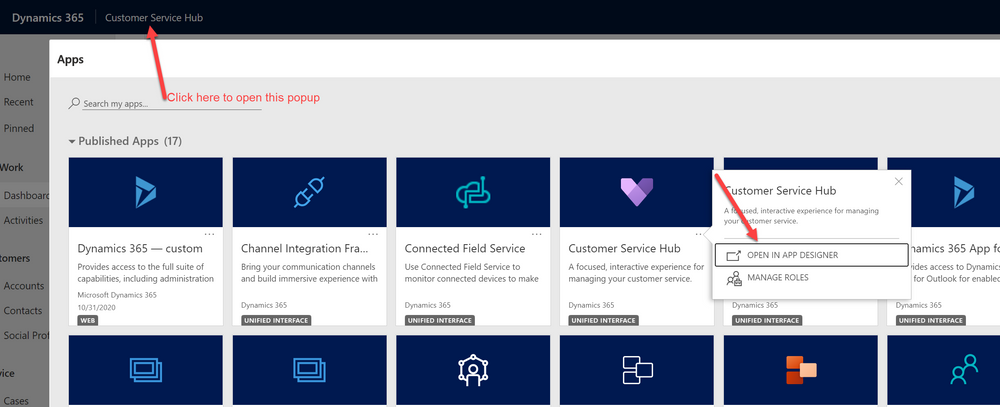Click Connected Field Service title text
1000x407 pixels.
(x=465, y=248)
